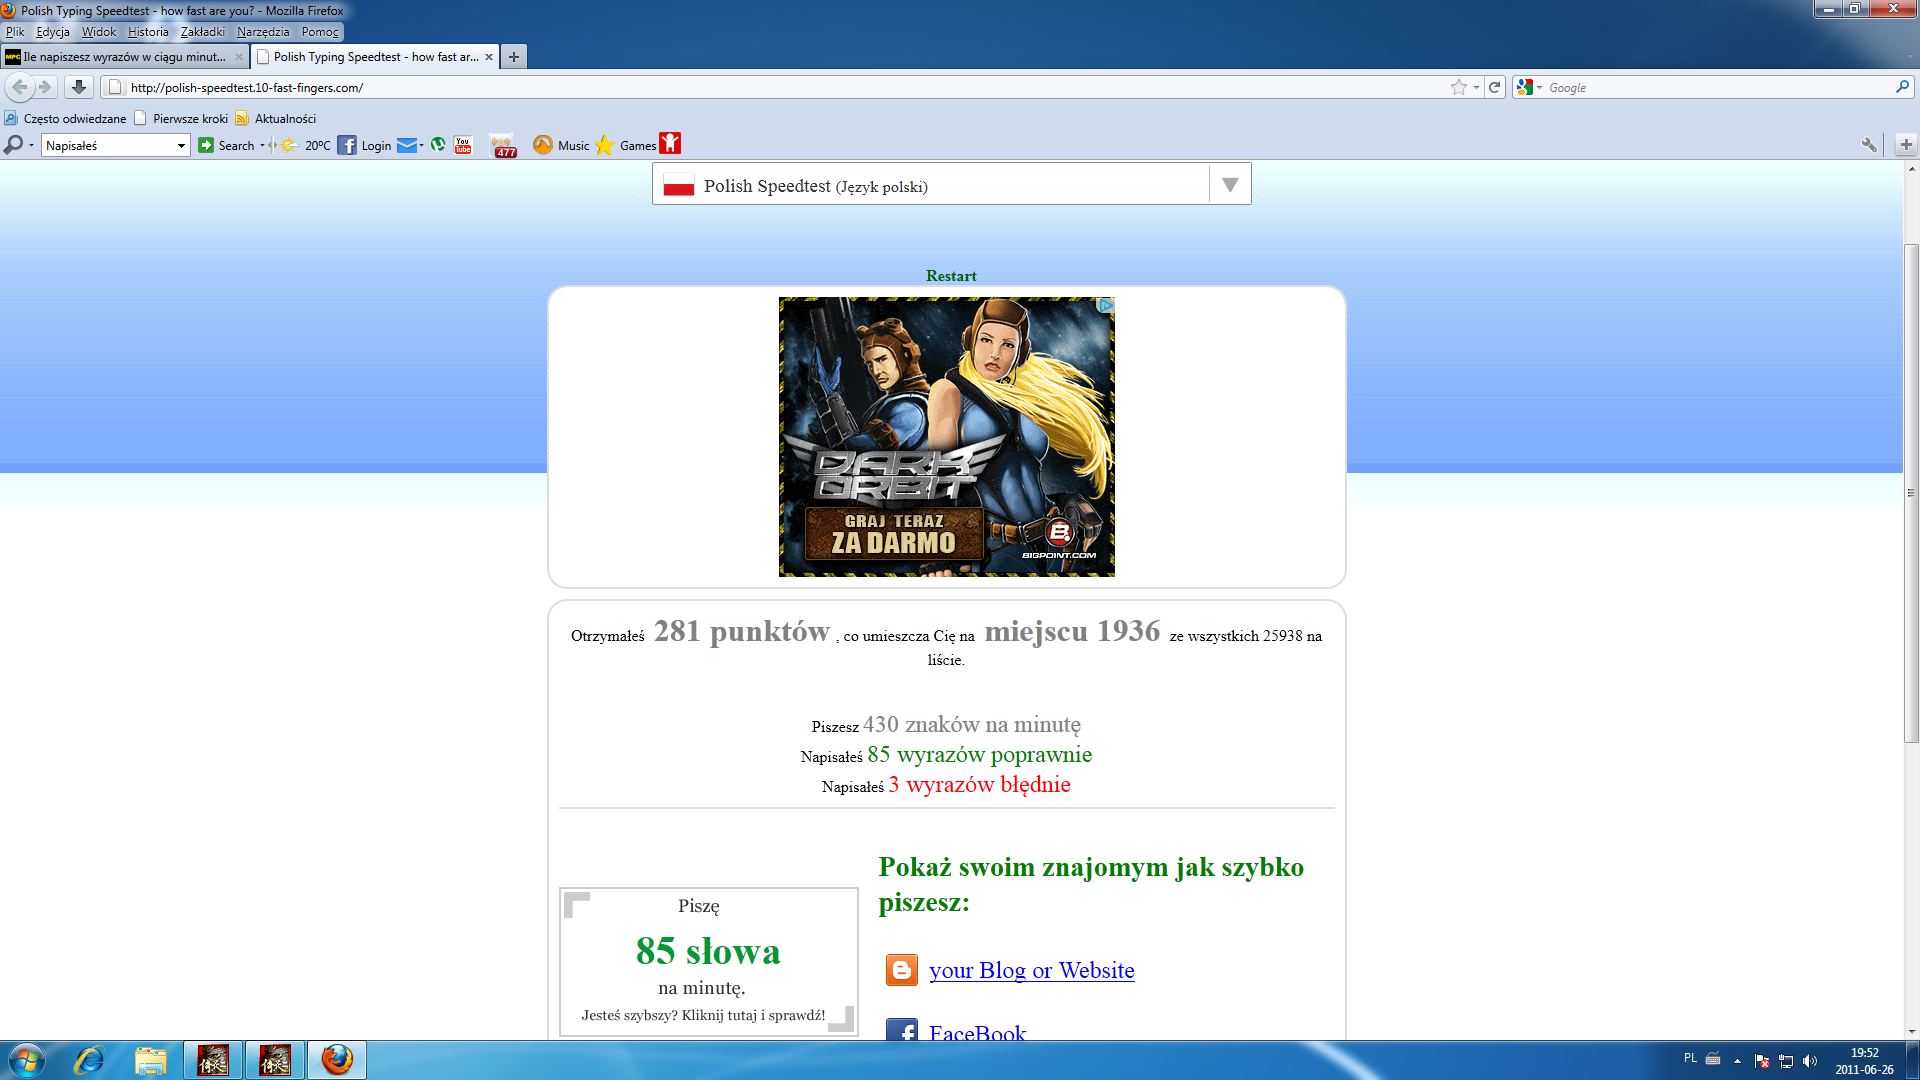This screenshot has height=1080, width=1920.
Task: Select the Polish Typing Speedtest tab
Action: 375,57
